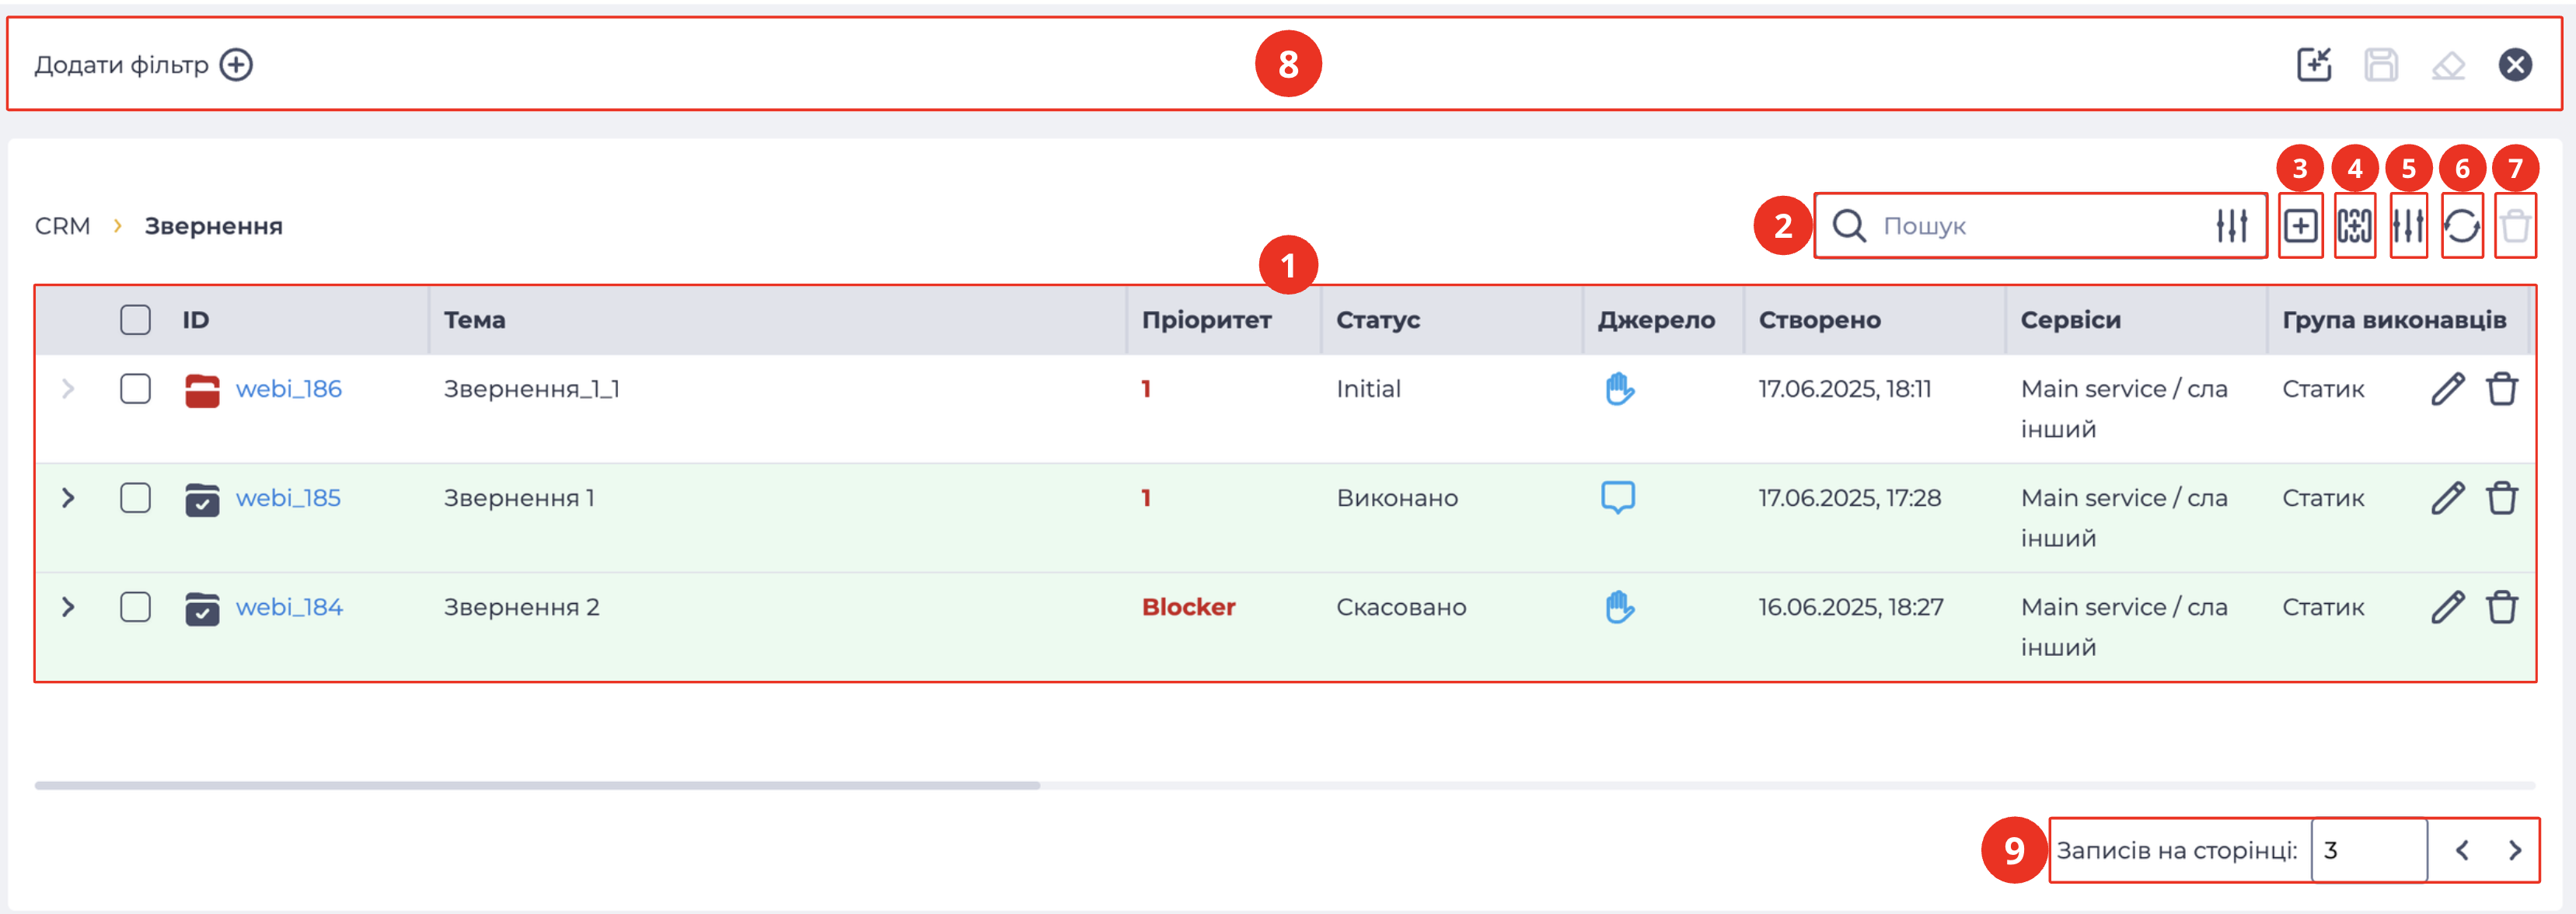
Task: Edit webi_186 row with pencil icon
Action: tap(2447, 389)
